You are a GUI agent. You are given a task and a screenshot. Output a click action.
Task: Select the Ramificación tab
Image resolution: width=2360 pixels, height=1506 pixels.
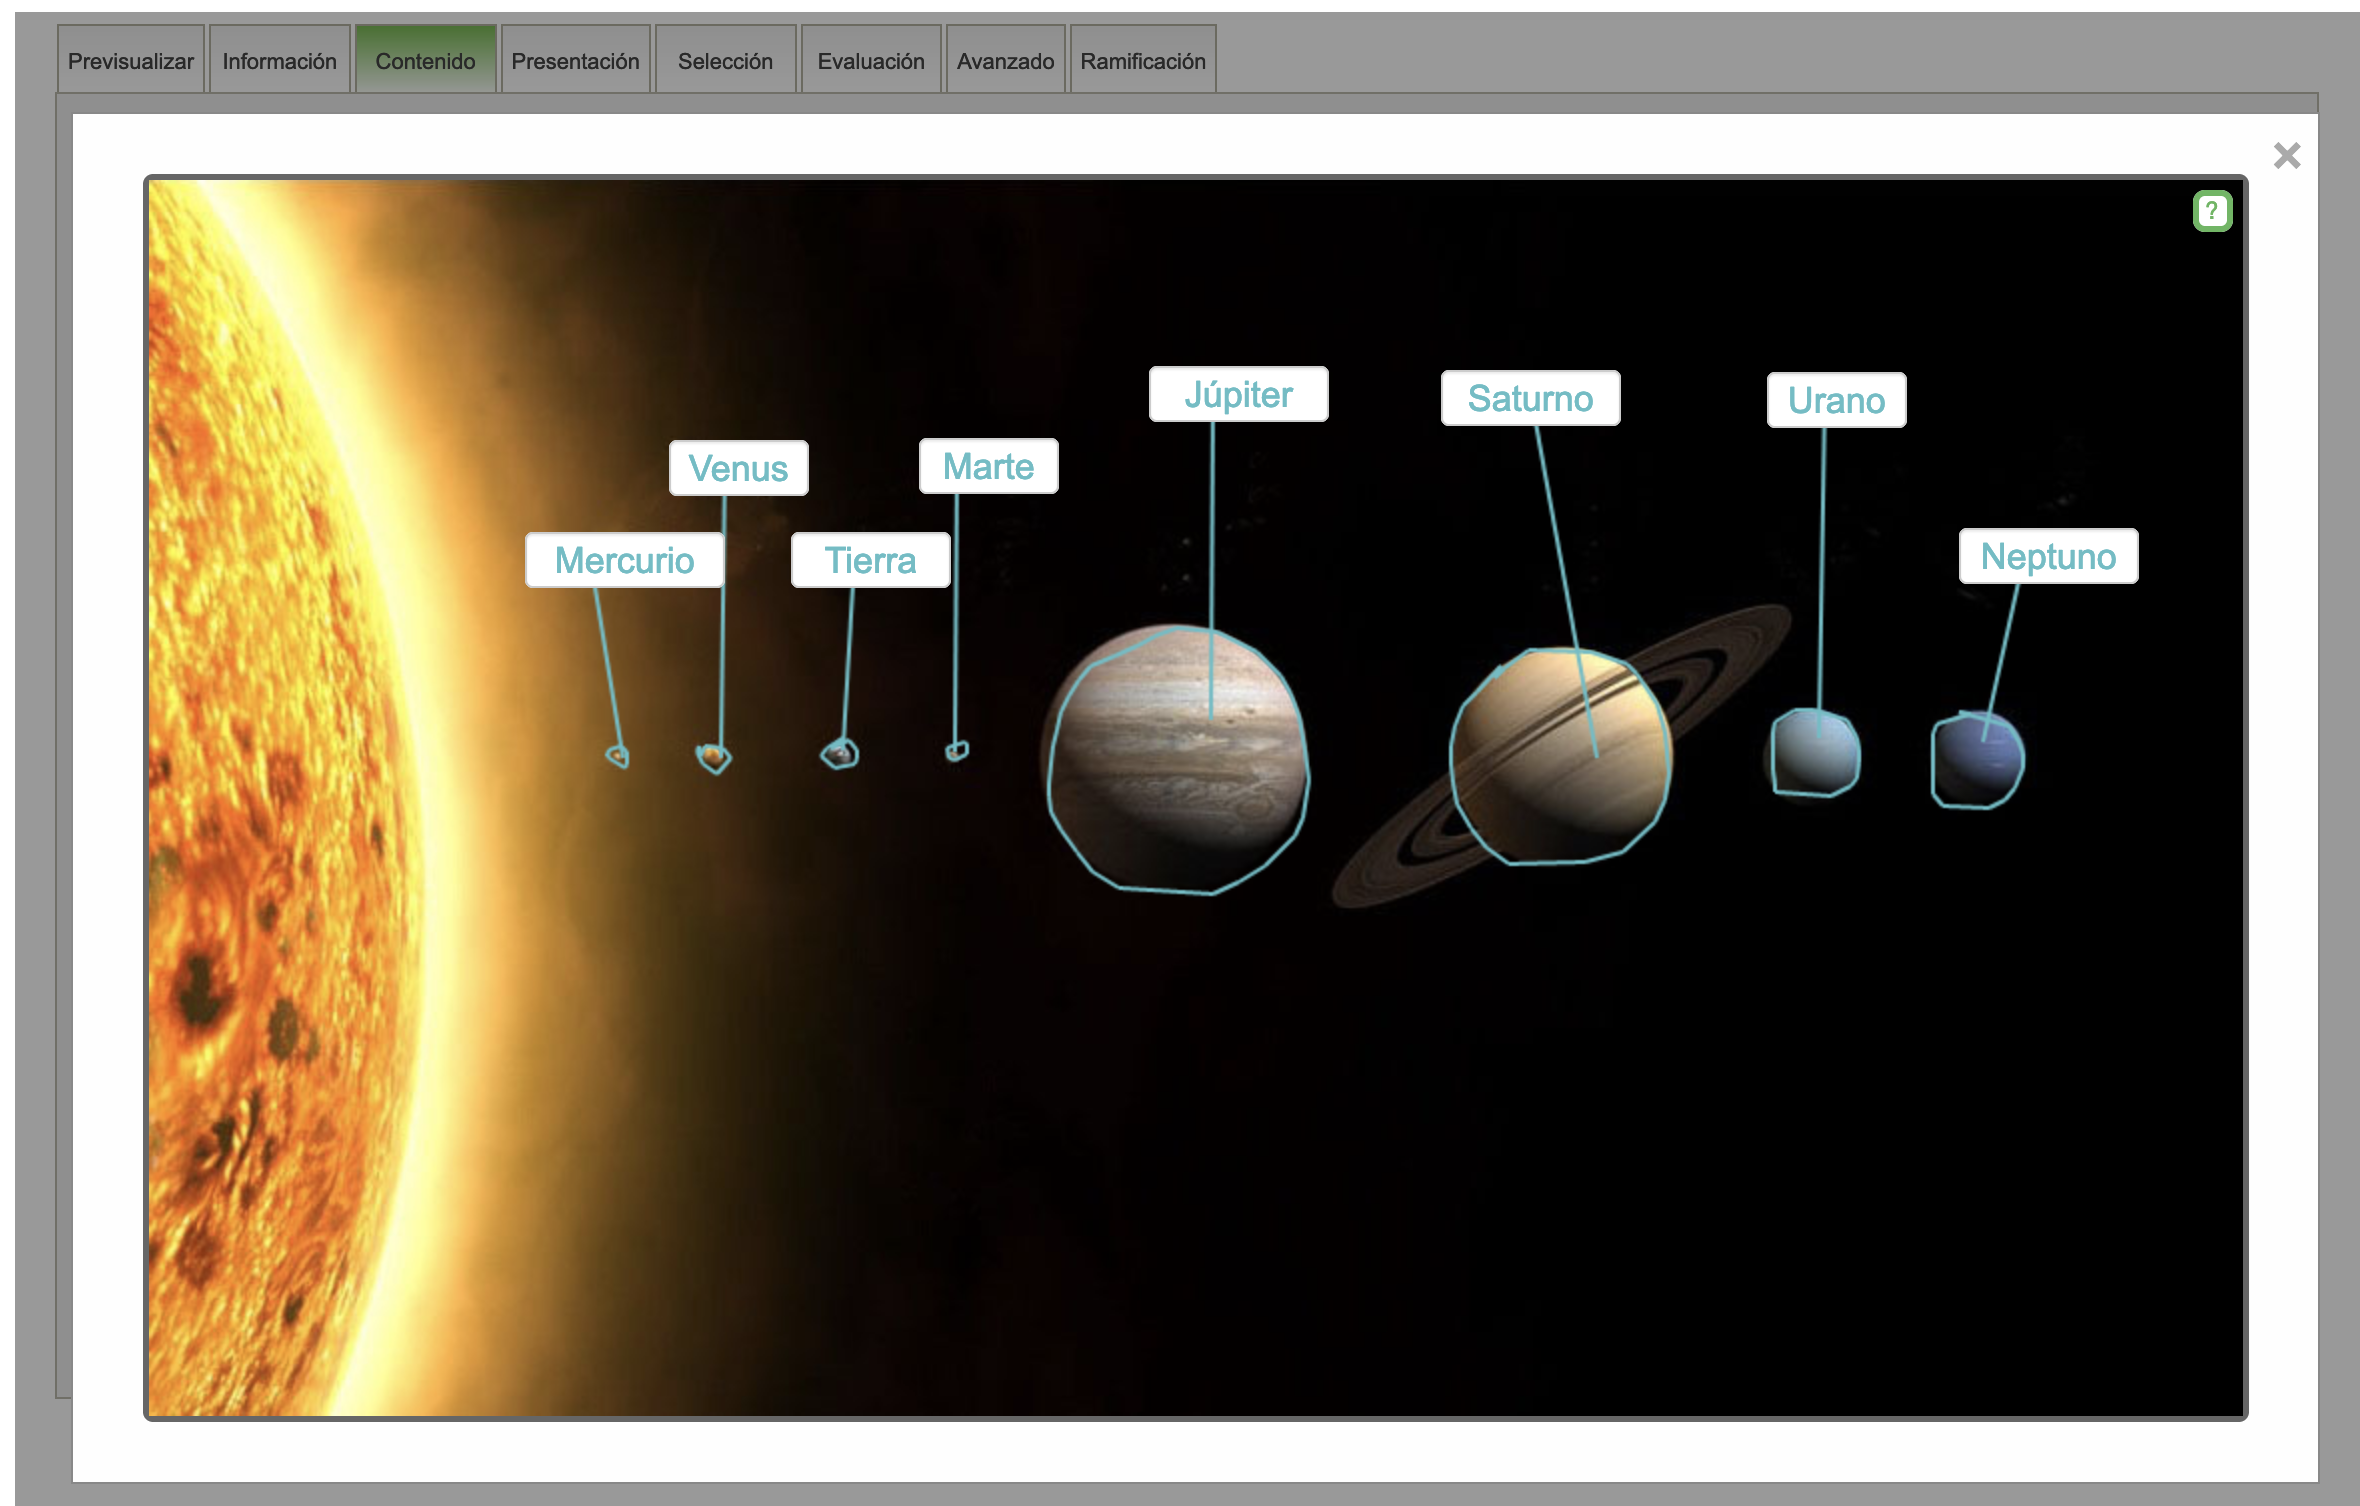click(x=1142, y=61)
